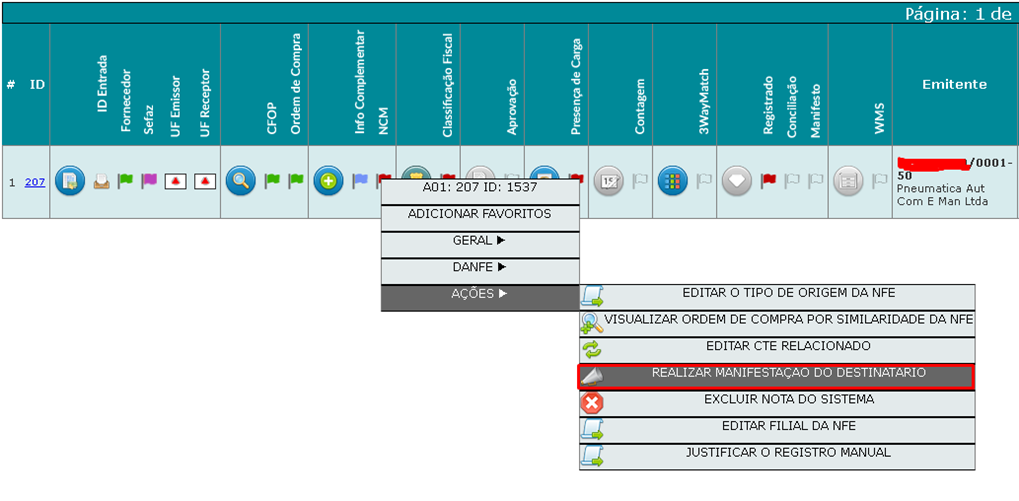Click Adicionar Favoritos in context menu
The width and height of the screenshot is (1019, 501).
click(x=479, y=214)
